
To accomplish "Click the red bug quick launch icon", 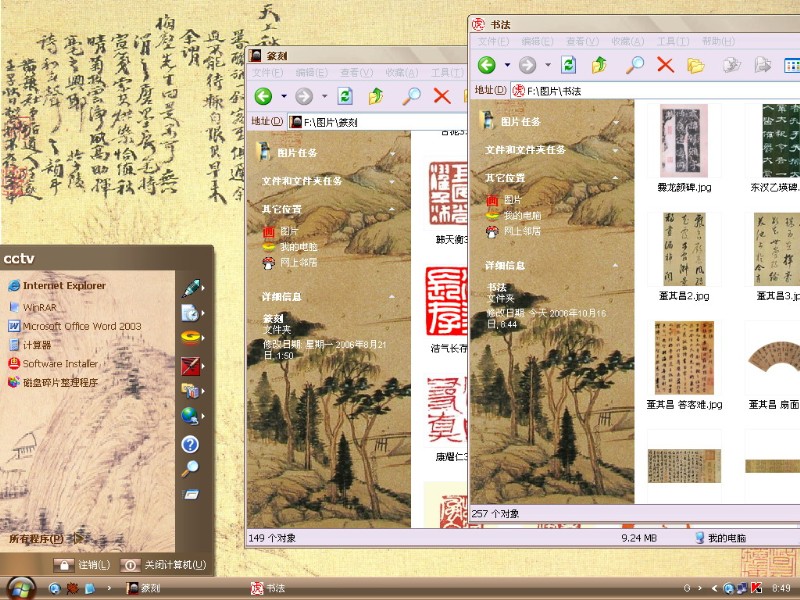I will click(x=72, y=588).
